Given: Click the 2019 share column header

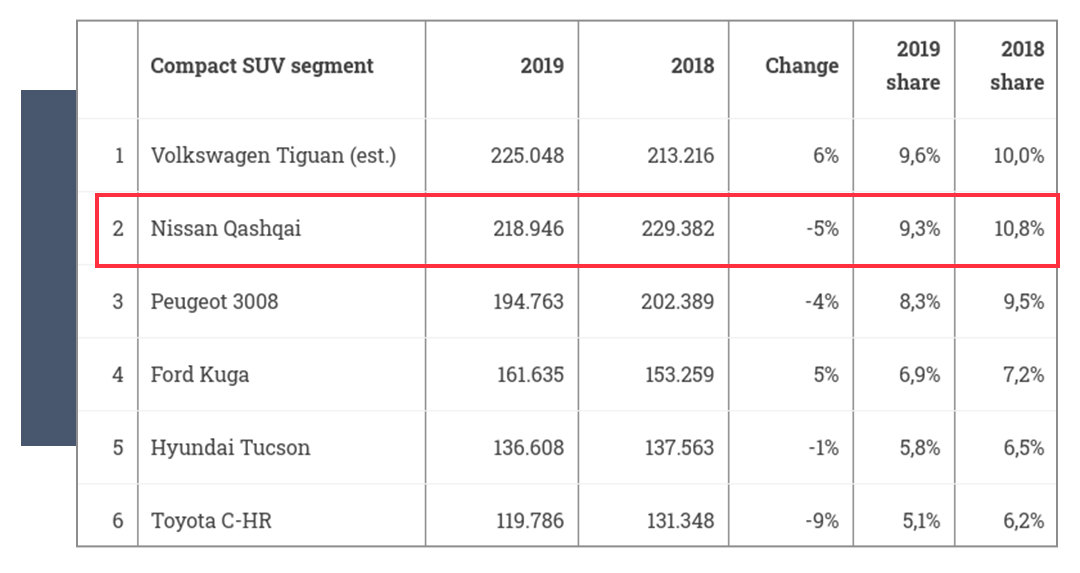Looking at the screenshot, I should [912, 66].
